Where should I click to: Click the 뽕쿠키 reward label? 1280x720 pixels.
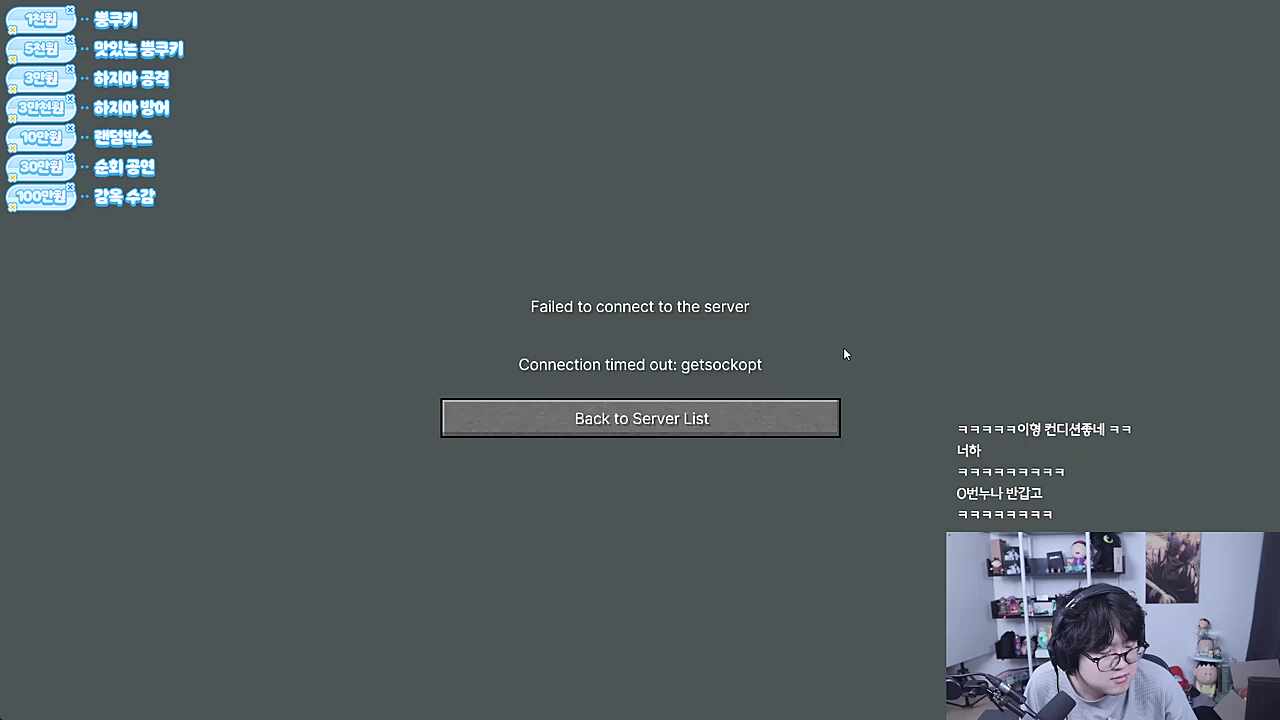[x=115, y=20]
